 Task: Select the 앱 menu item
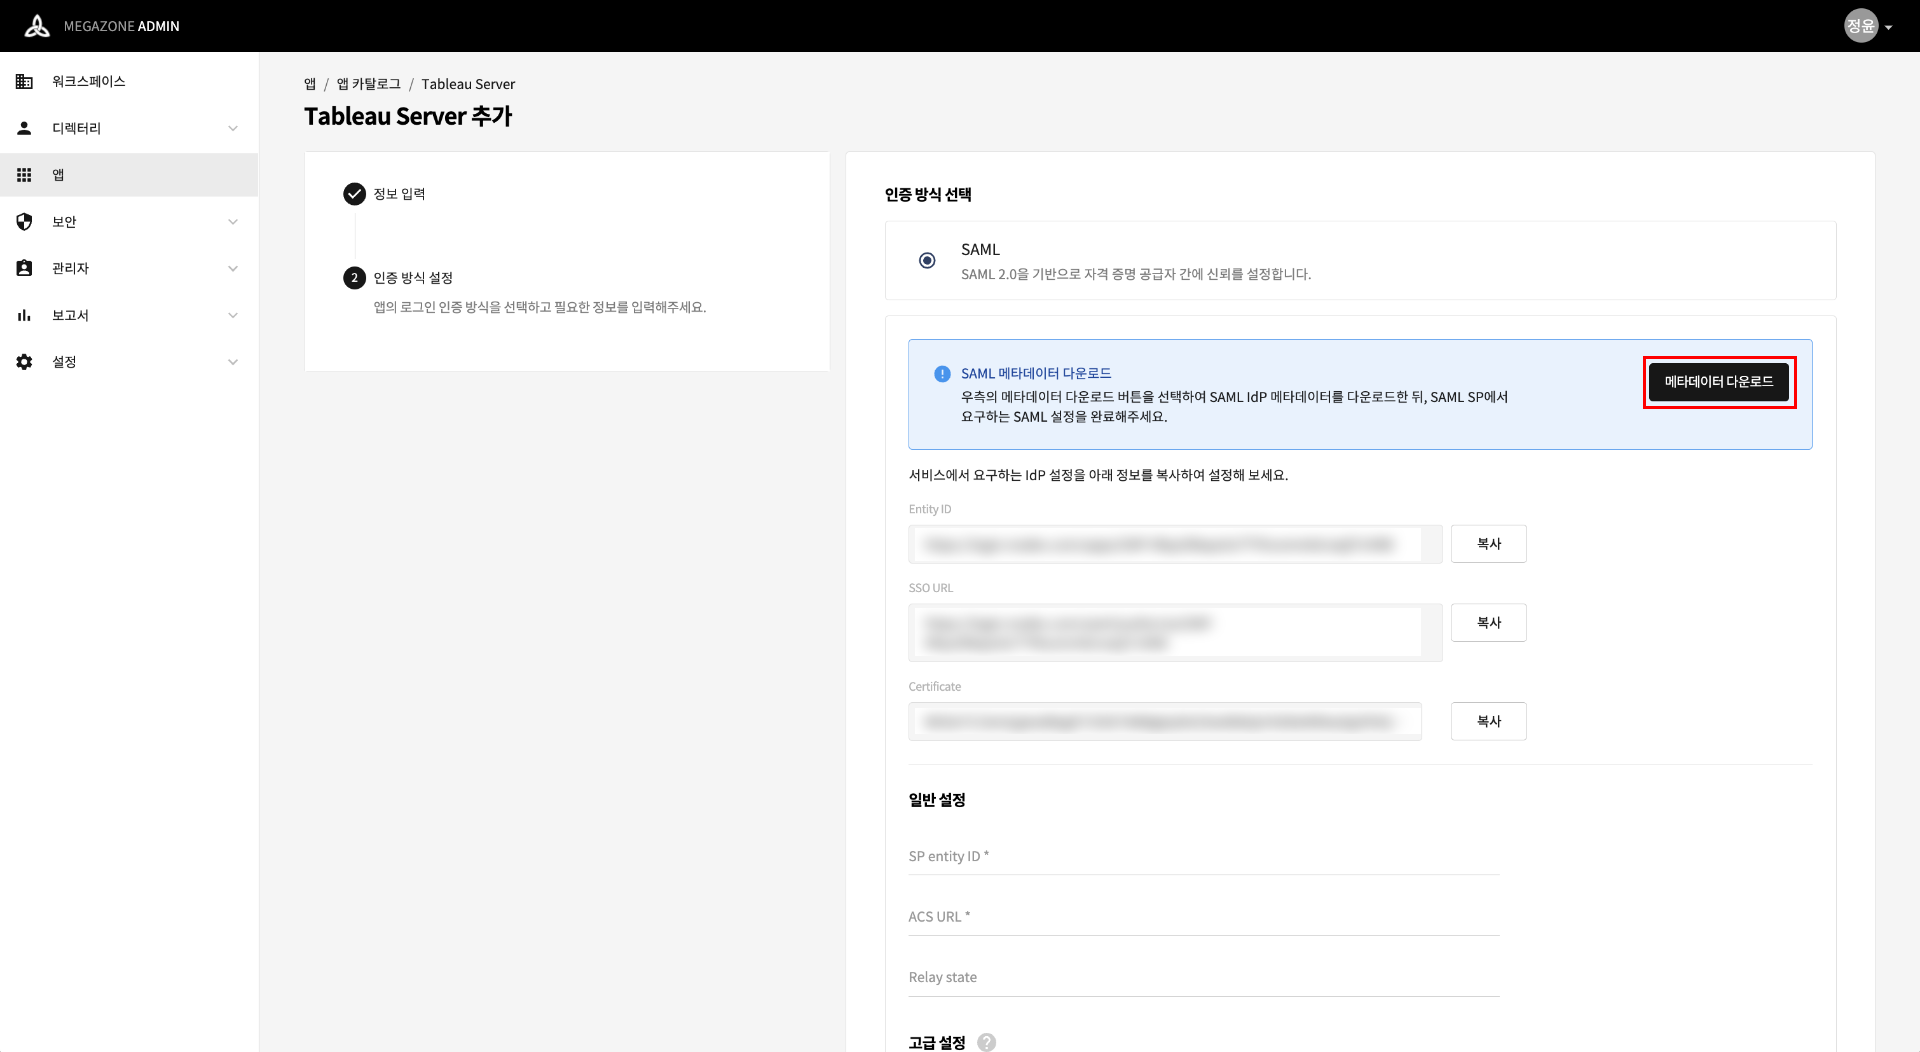point(129,175)
